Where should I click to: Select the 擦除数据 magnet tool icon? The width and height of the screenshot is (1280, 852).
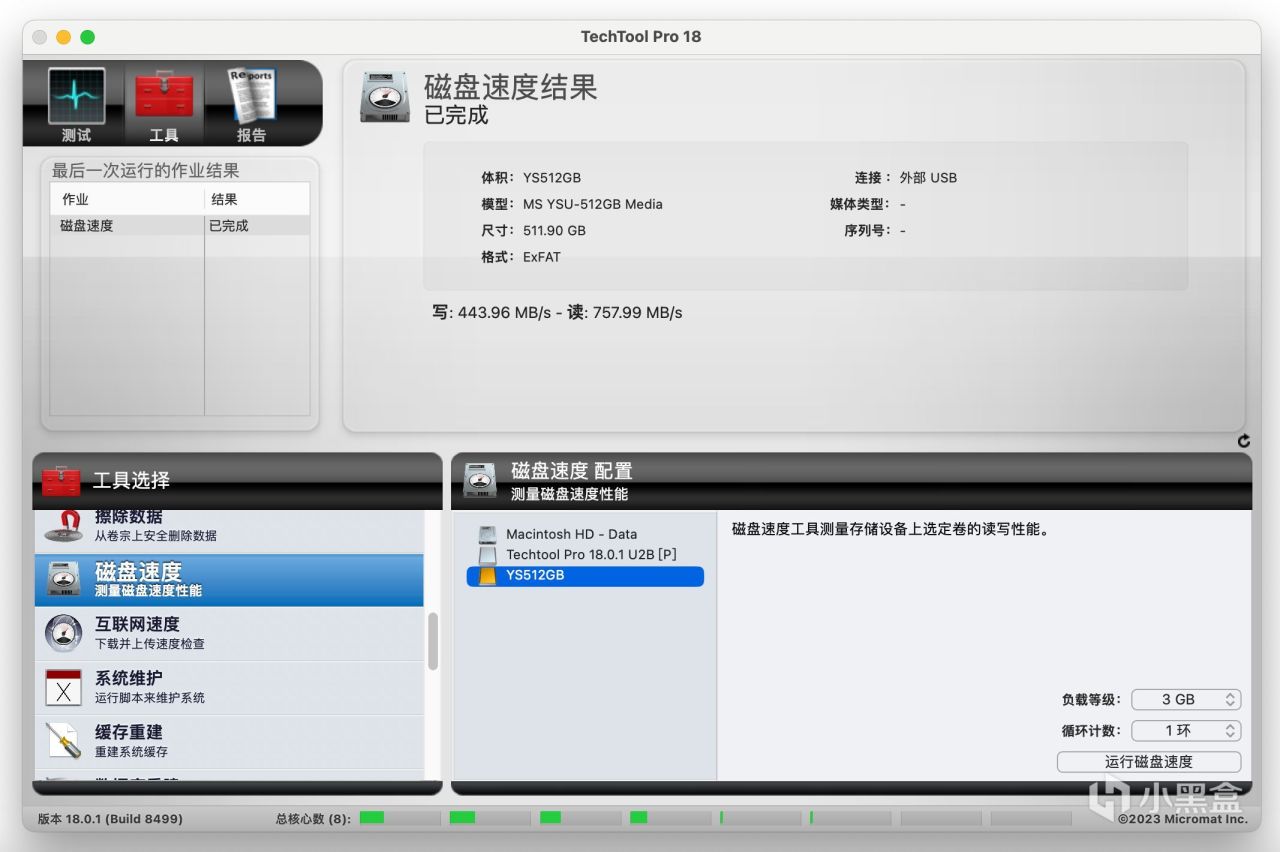coord(64,526)
